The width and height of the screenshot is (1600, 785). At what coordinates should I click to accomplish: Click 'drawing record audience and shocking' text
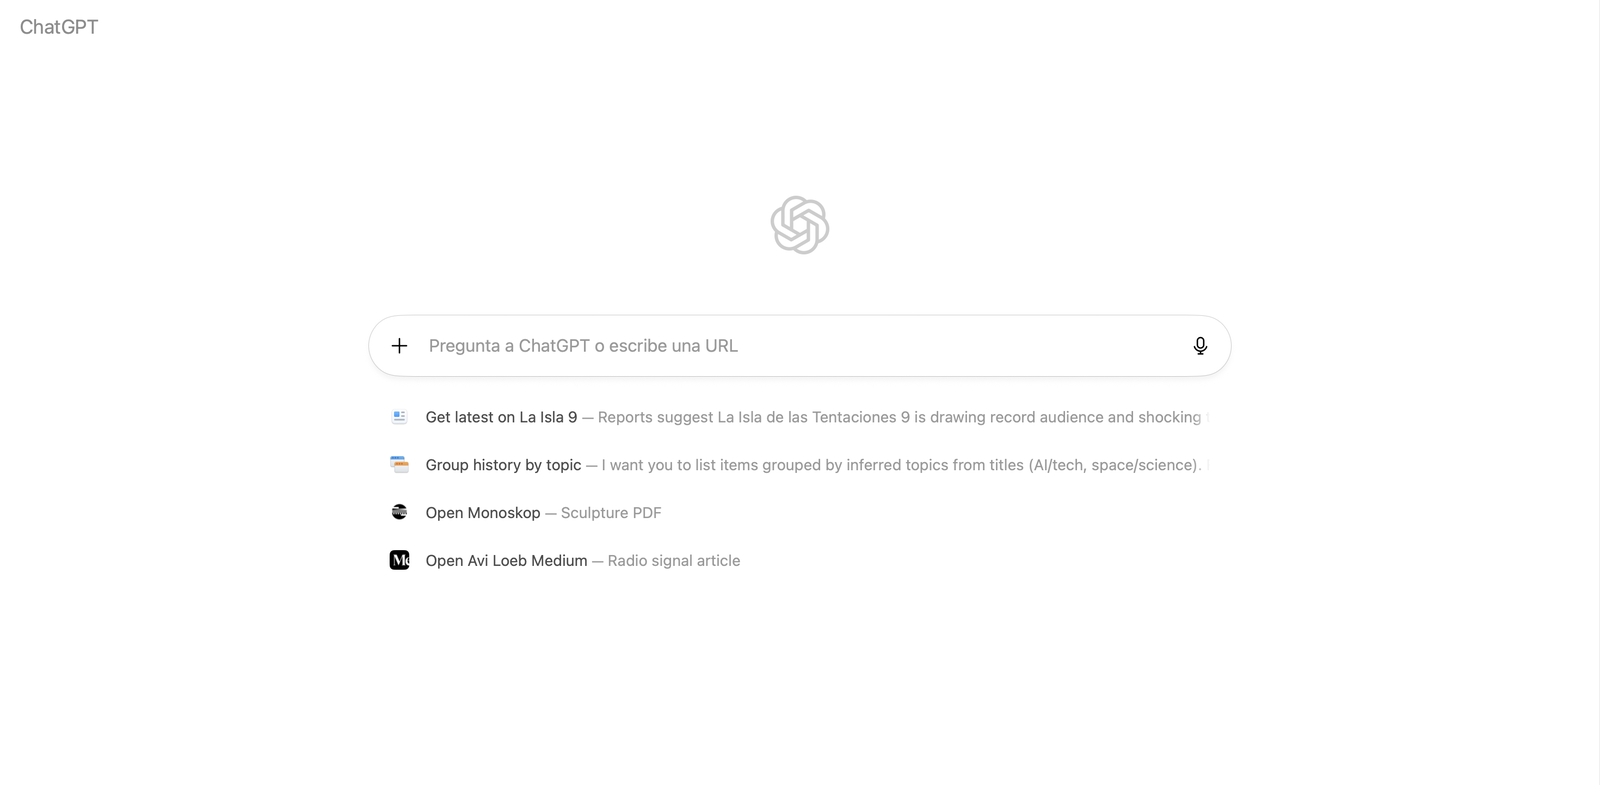[x=1065, y=417]
